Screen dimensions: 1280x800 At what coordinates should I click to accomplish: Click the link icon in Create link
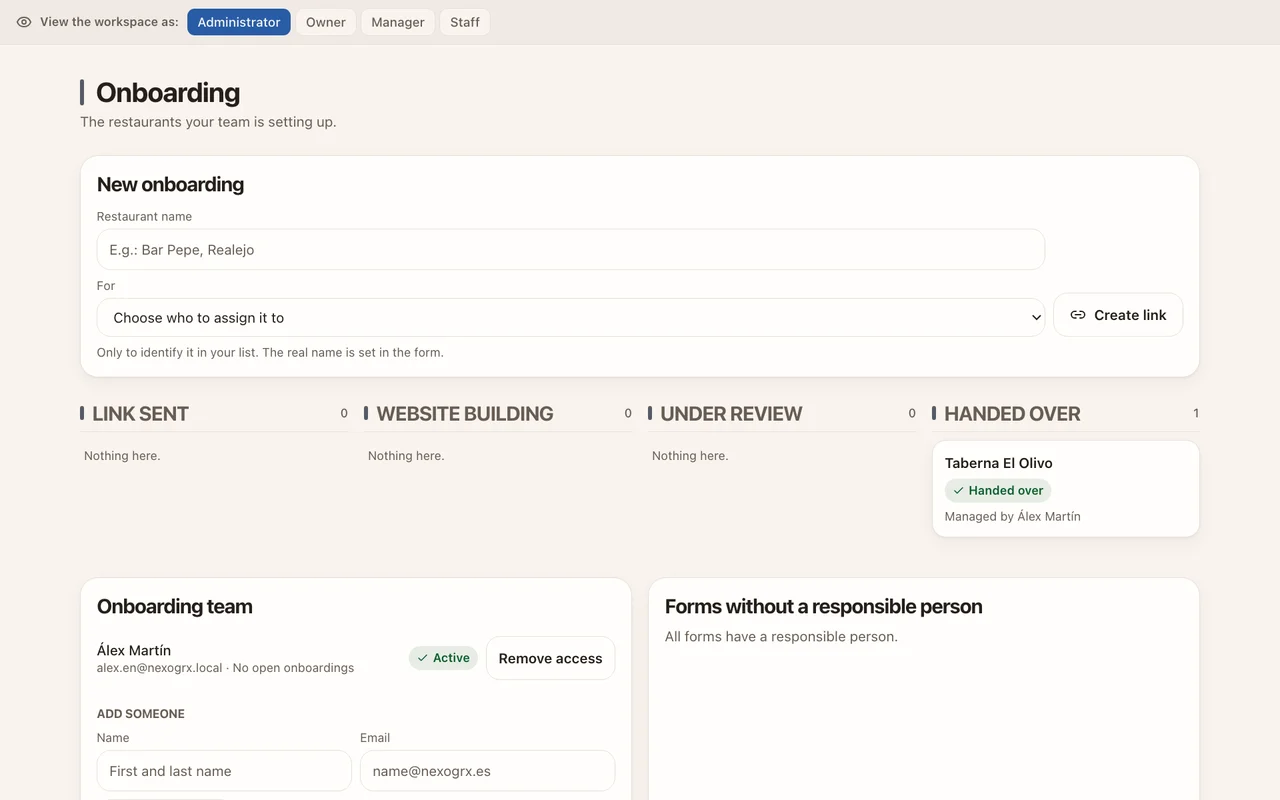(x=1078, y=315)
